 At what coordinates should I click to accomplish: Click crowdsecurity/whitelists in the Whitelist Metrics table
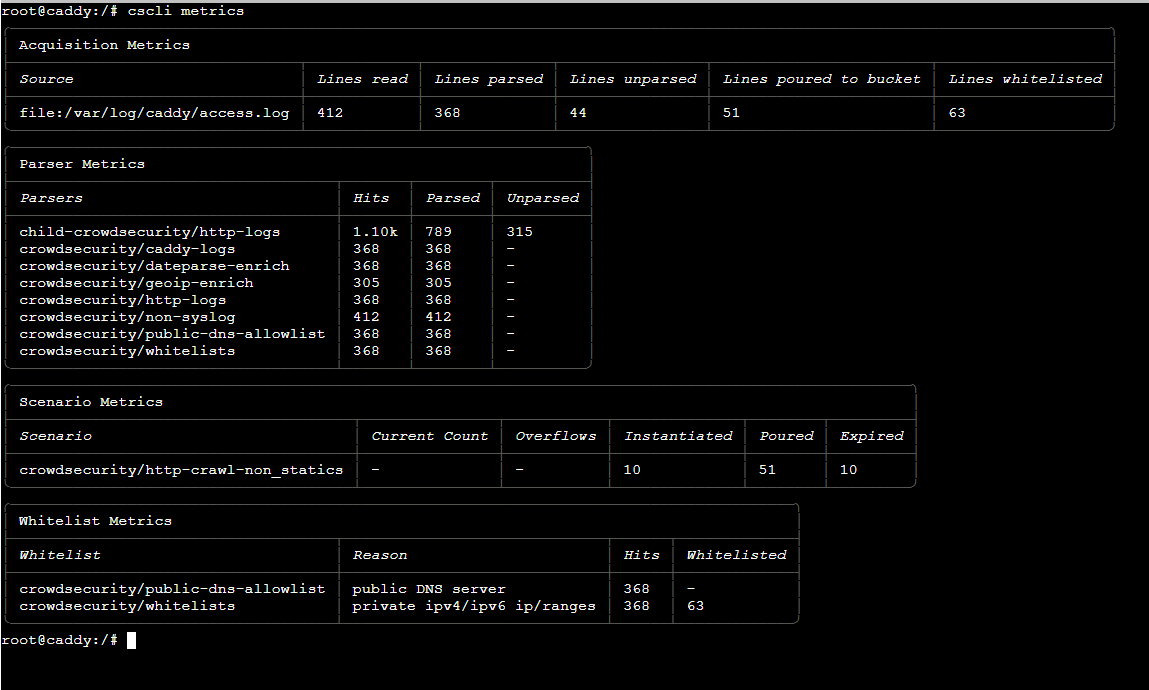pos(127,606)
